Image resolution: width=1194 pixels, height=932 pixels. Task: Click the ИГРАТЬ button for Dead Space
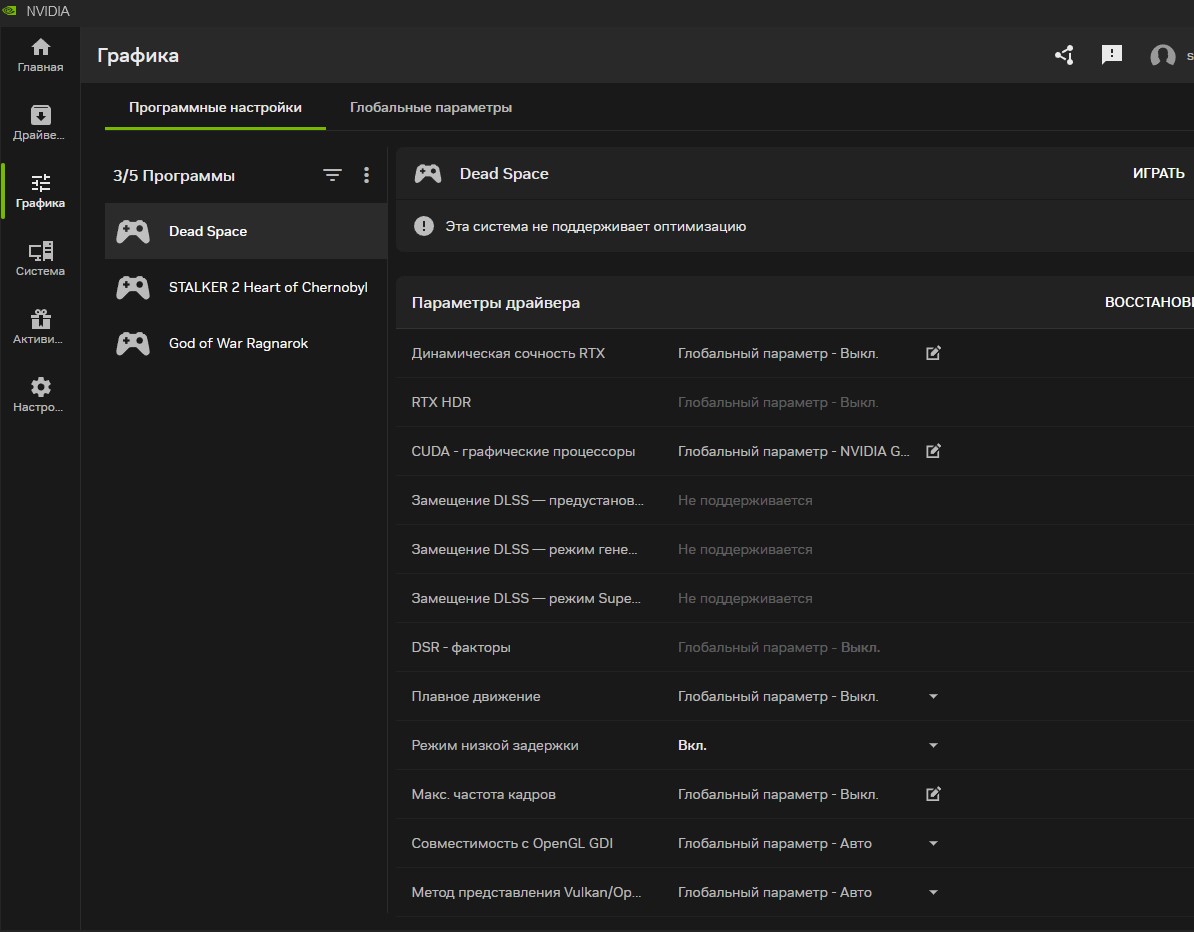(1158, 172)
